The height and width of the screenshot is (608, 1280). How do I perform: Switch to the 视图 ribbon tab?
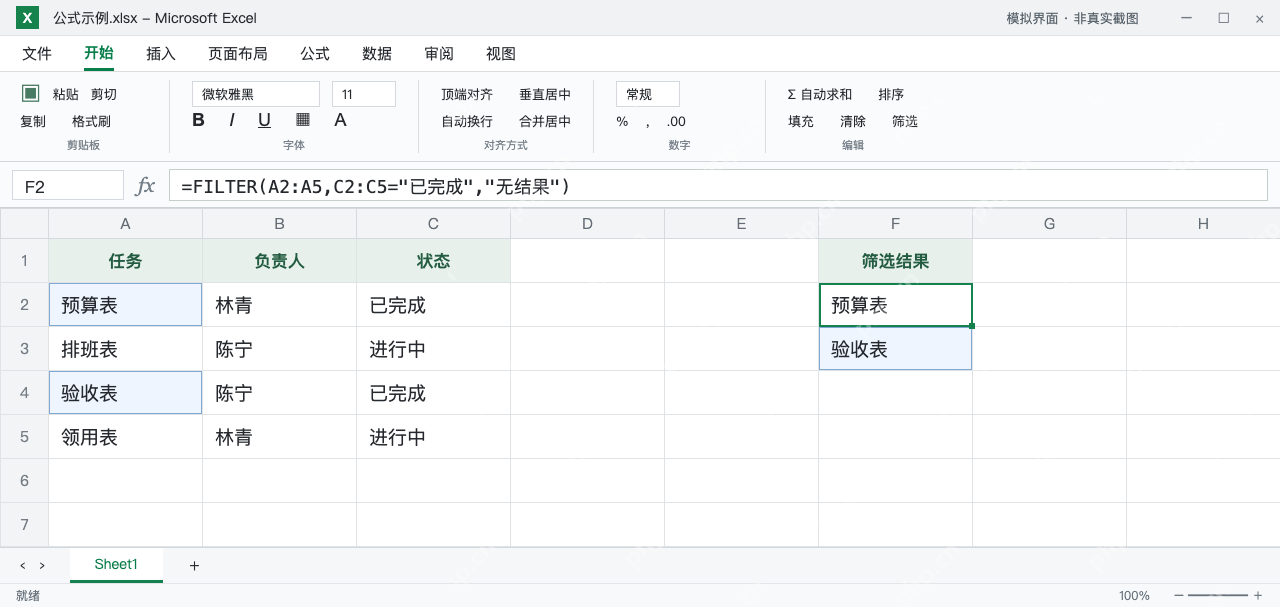click(501, 54)
